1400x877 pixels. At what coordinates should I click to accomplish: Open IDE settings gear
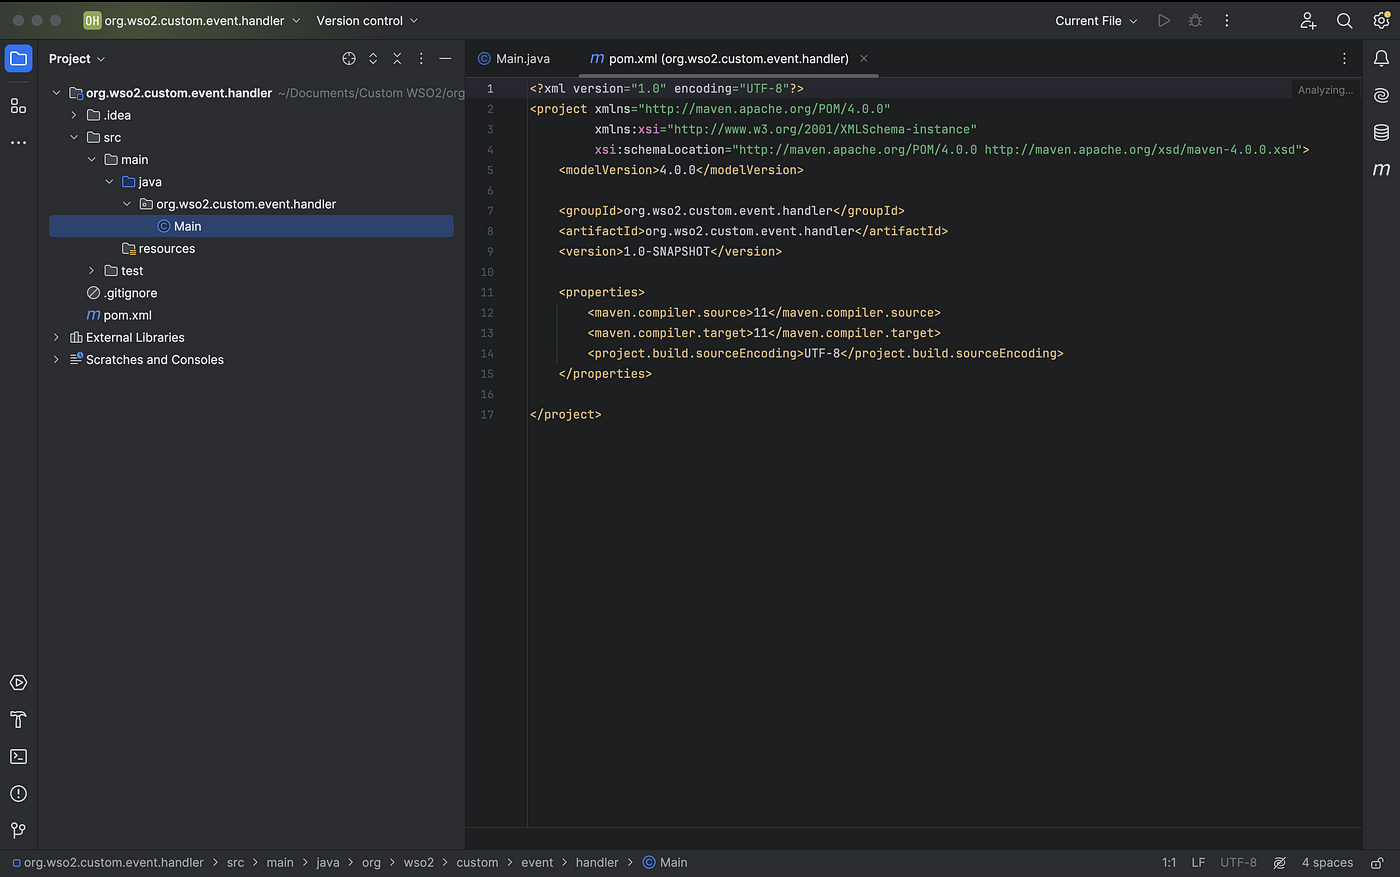[1381, 21]
